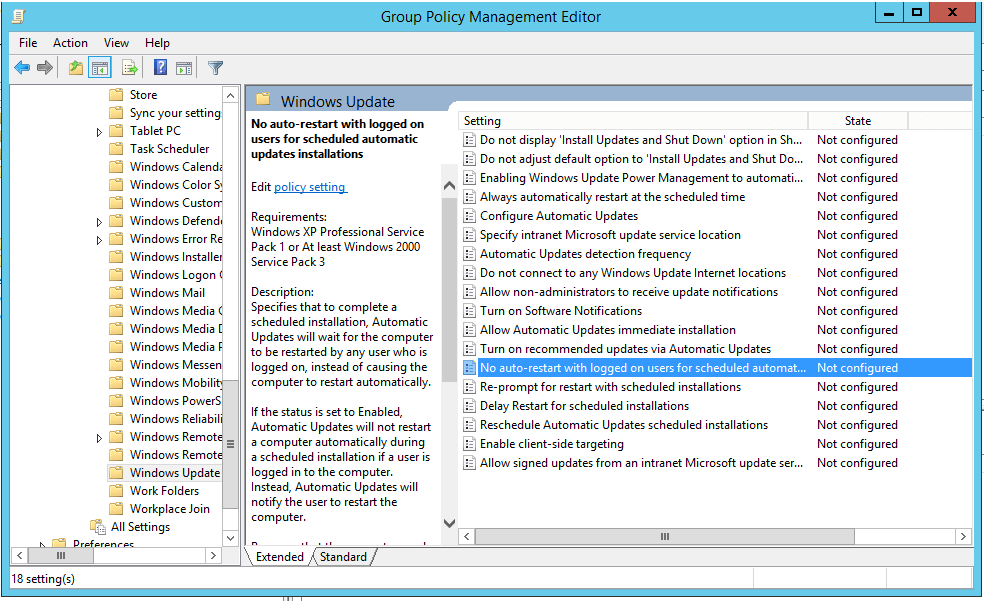Switch to the Extended tab
This screenshot has height=601, width=984.
coord(279,557)
